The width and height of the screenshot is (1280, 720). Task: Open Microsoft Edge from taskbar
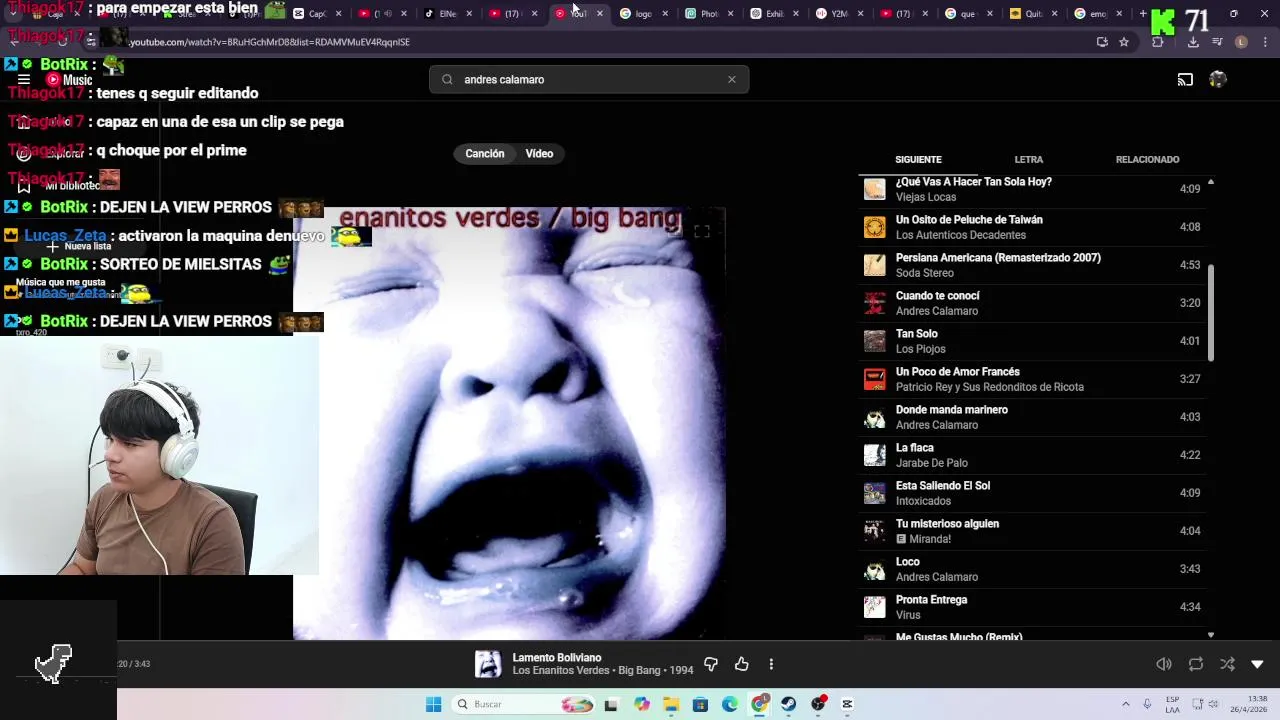[730, 704]
